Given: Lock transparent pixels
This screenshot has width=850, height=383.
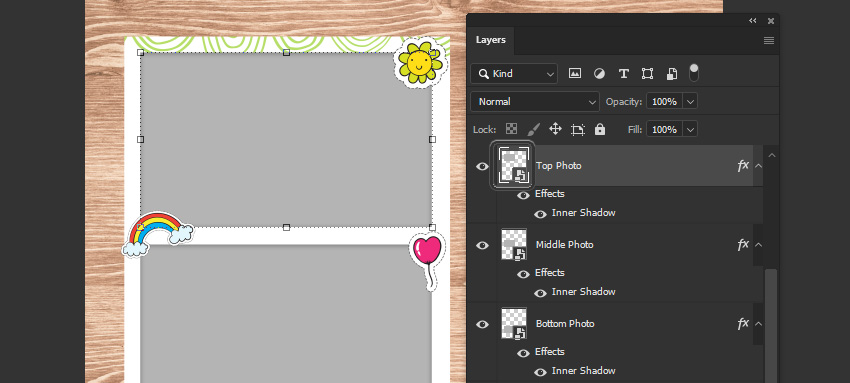Looking at the screenshot, I should 511,129.
